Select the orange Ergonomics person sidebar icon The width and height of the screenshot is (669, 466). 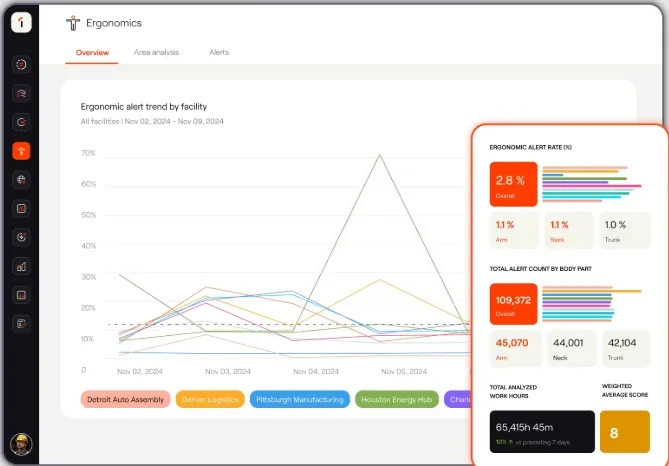click(x=21, y=151)
